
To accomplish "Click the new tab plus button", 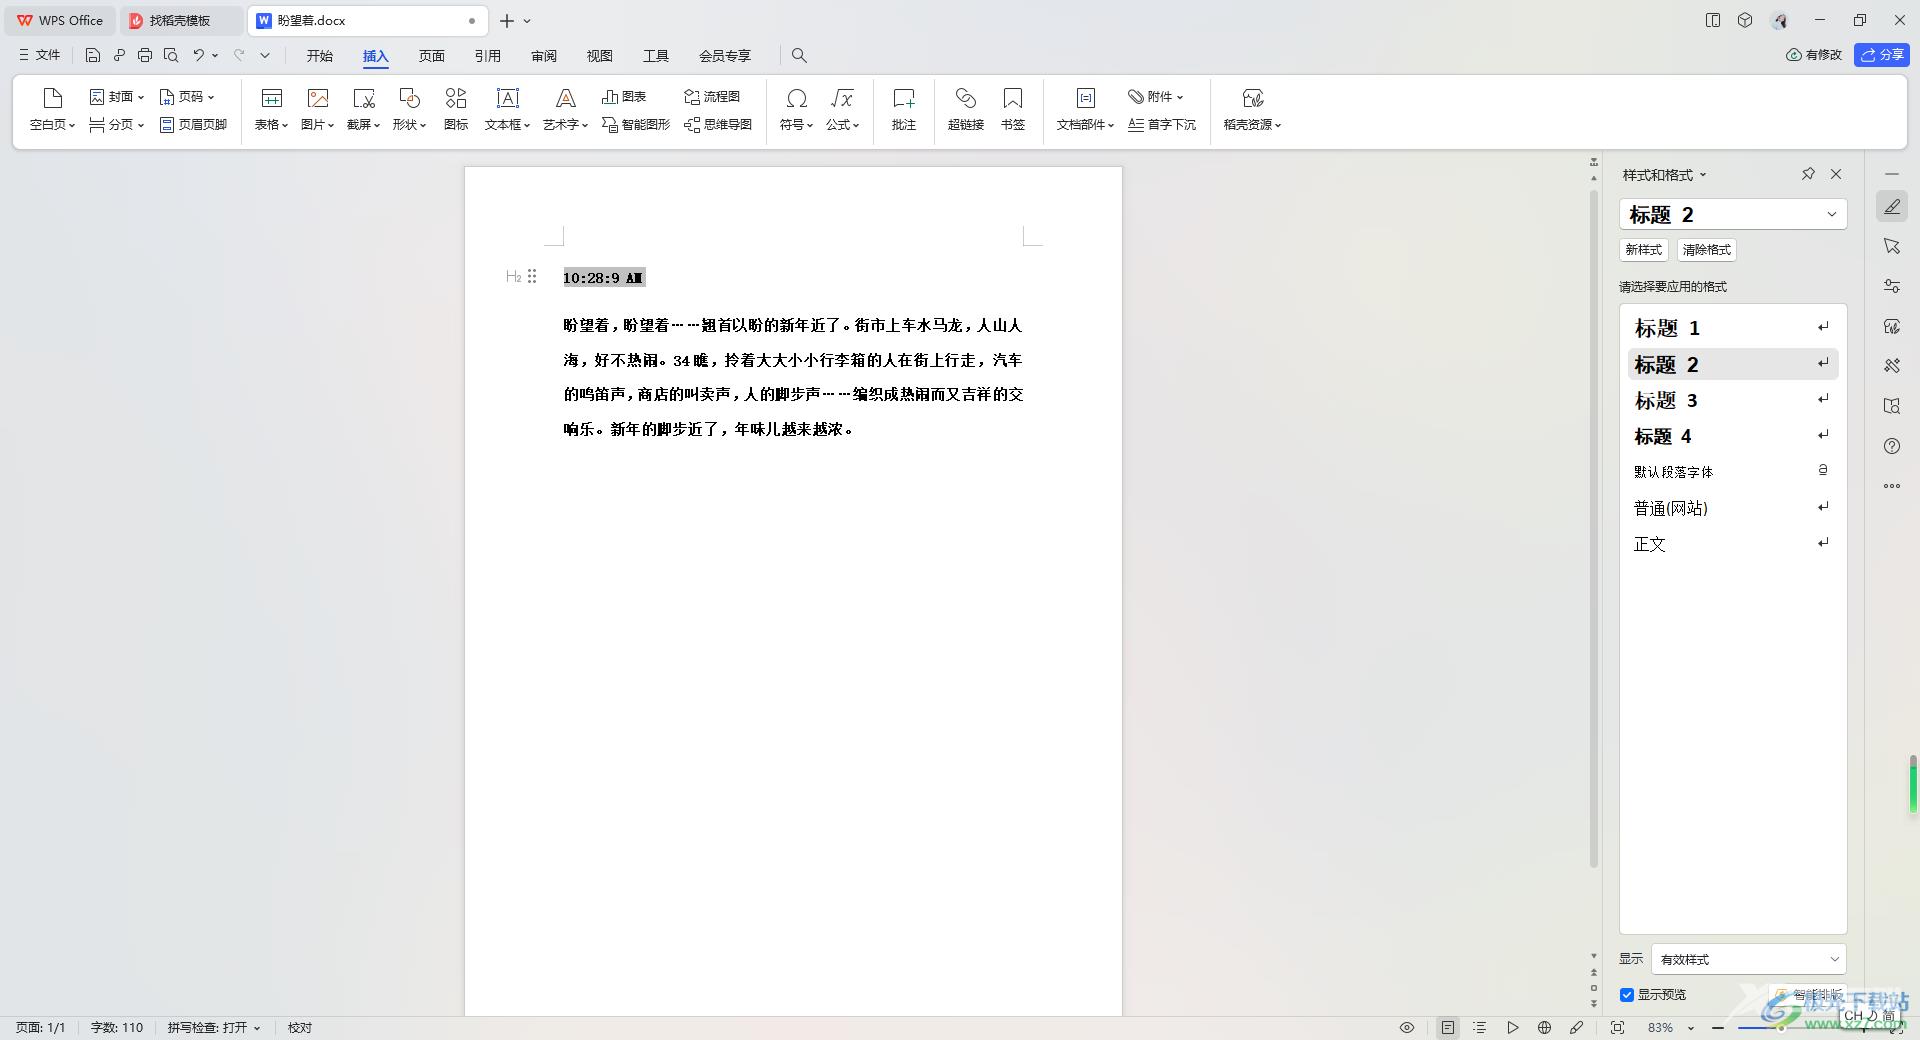I will pos(507,20).
